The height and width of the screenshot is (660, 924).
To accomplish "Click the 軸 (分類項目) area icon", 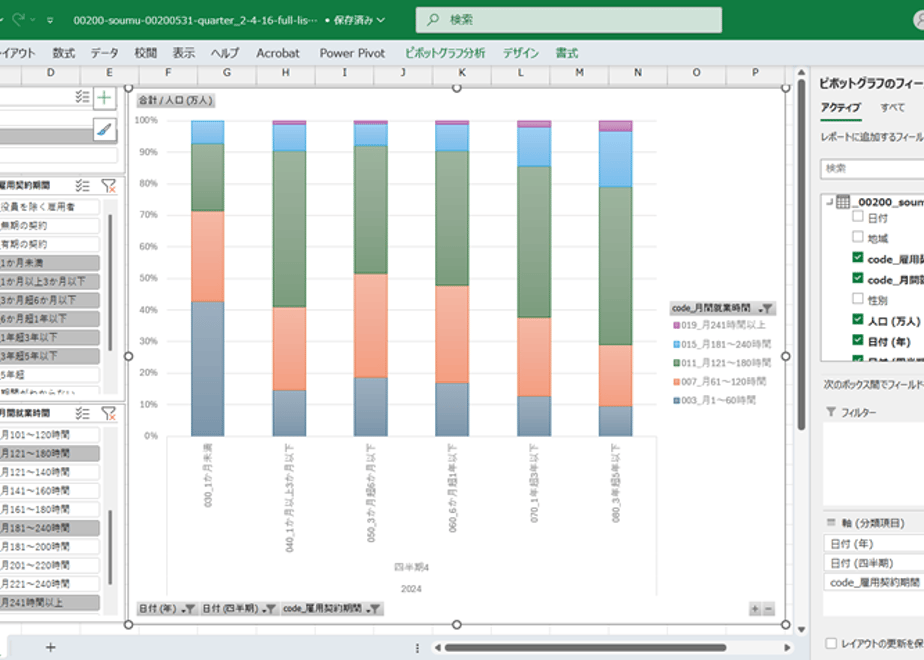I will [x=831, y=522].
